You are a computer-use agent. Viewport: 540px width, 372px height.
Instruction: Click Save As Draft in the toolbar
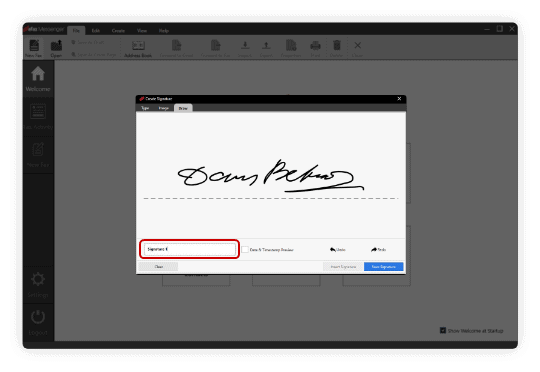pyautogui.click(x=87, y=42)
